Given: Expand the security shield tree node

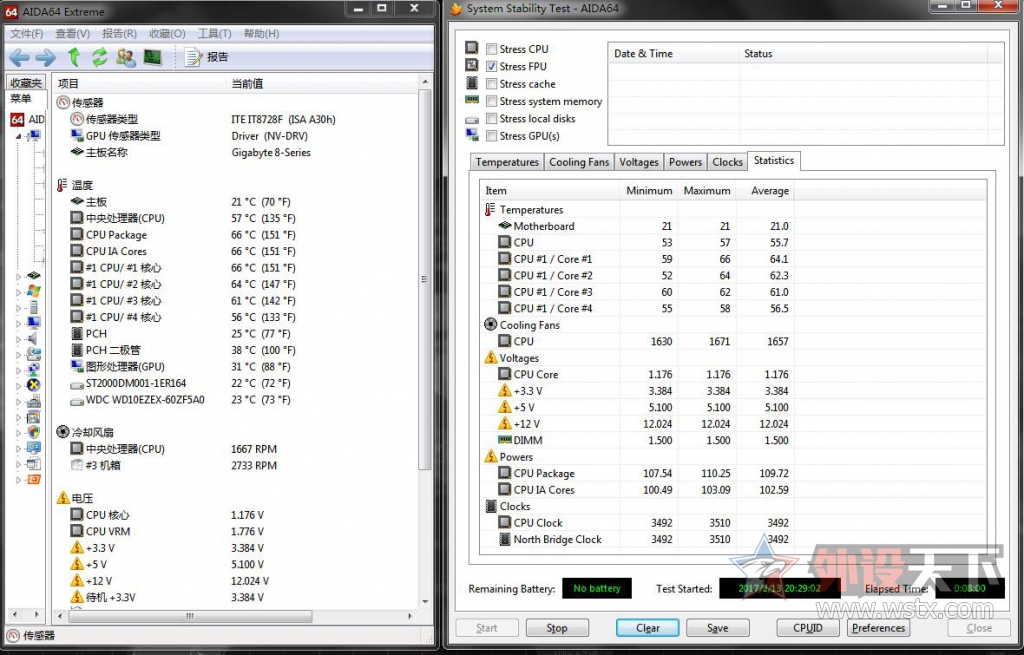Looking at the screenshot, I should click(18, 432).
